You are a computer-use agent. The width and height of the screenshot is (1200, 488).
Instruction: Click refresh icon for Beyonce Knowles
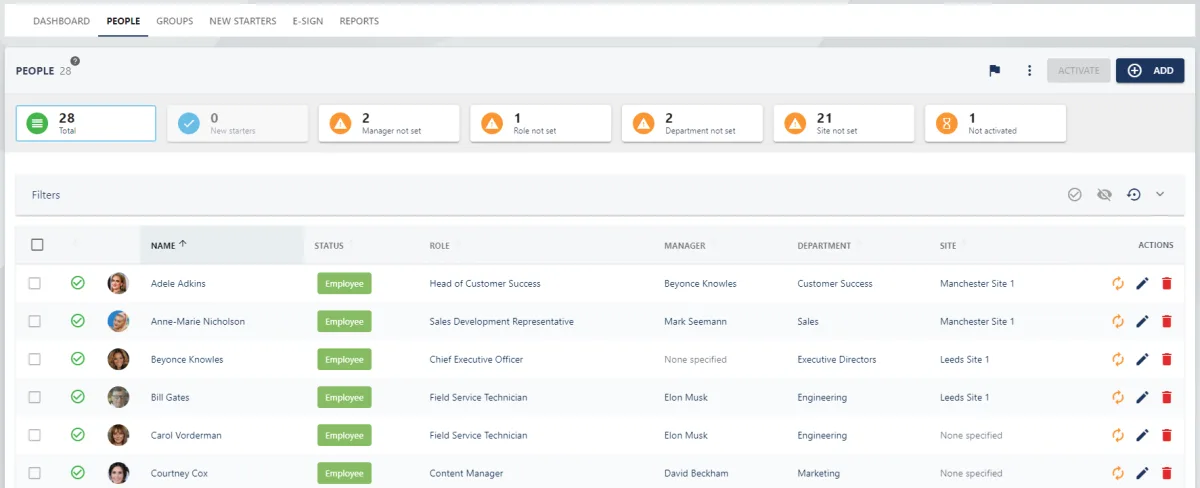pos(1118,360)
